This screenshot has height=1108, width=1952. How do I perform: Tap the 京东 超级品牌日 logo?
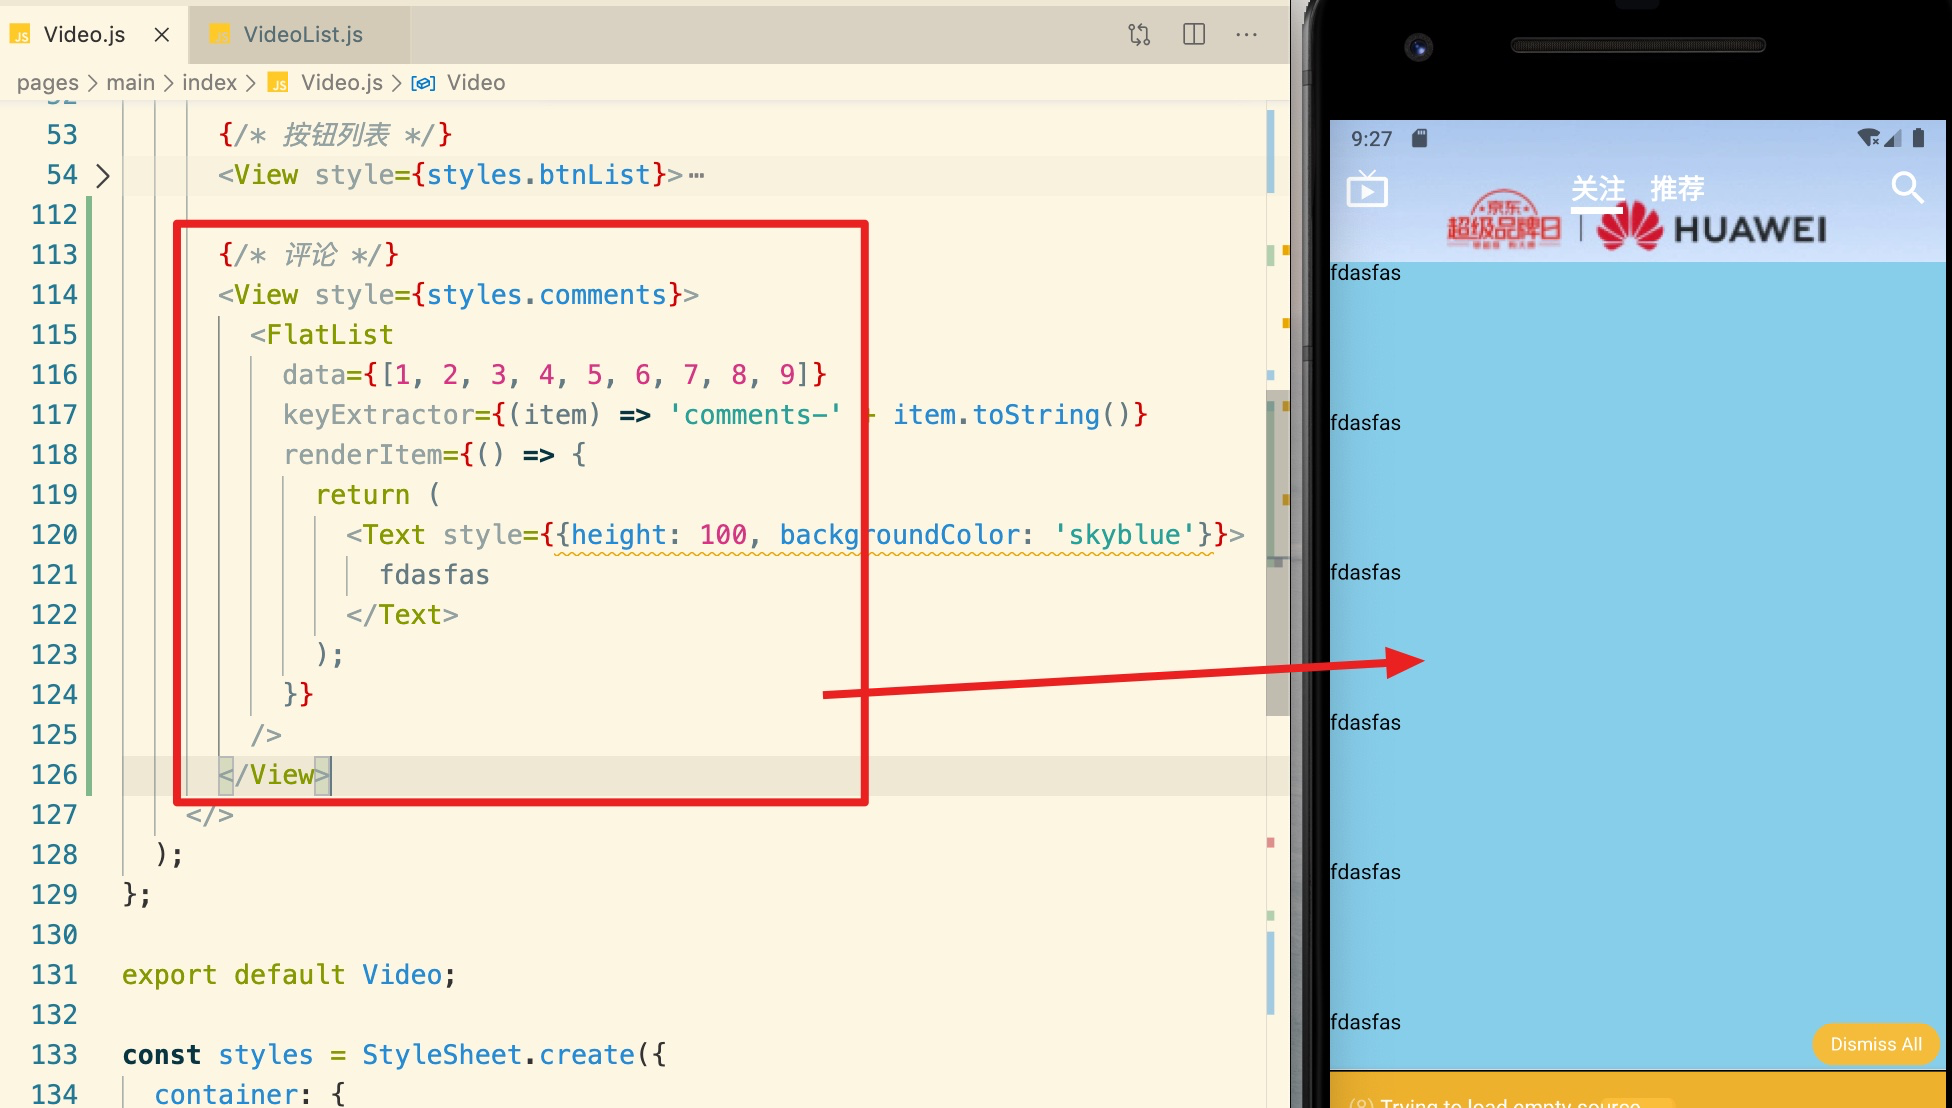click(x=1503, y=220)
